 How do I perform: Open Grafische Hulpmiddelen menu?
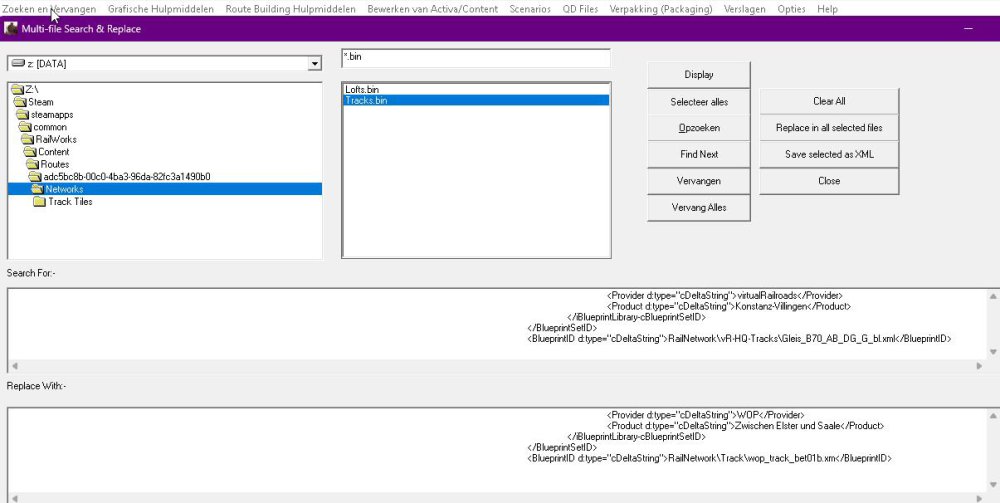[x=161, y=9]
